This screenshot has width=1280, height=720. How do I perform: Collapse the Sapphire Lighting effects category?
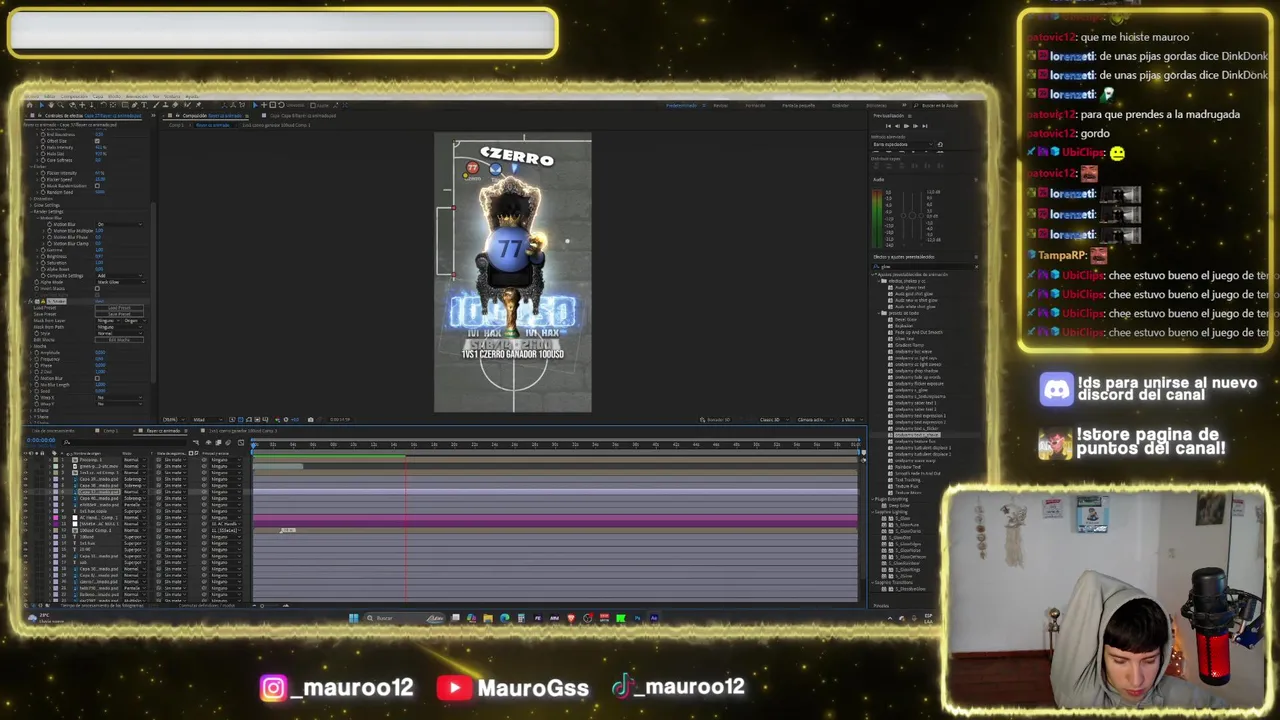(x=872, y=512)
